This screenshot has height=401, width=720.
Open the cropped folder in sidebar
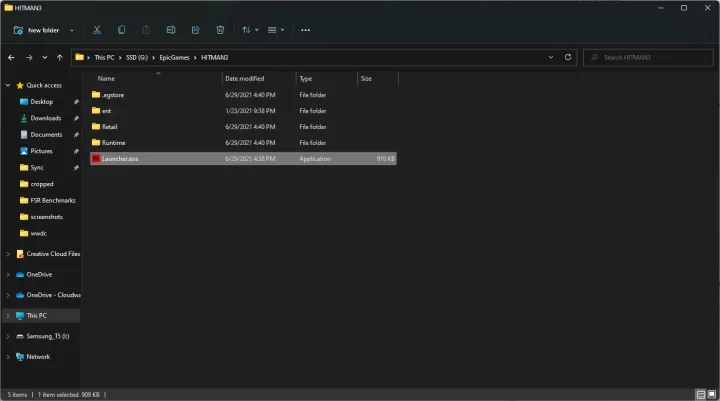click(42, 184)
